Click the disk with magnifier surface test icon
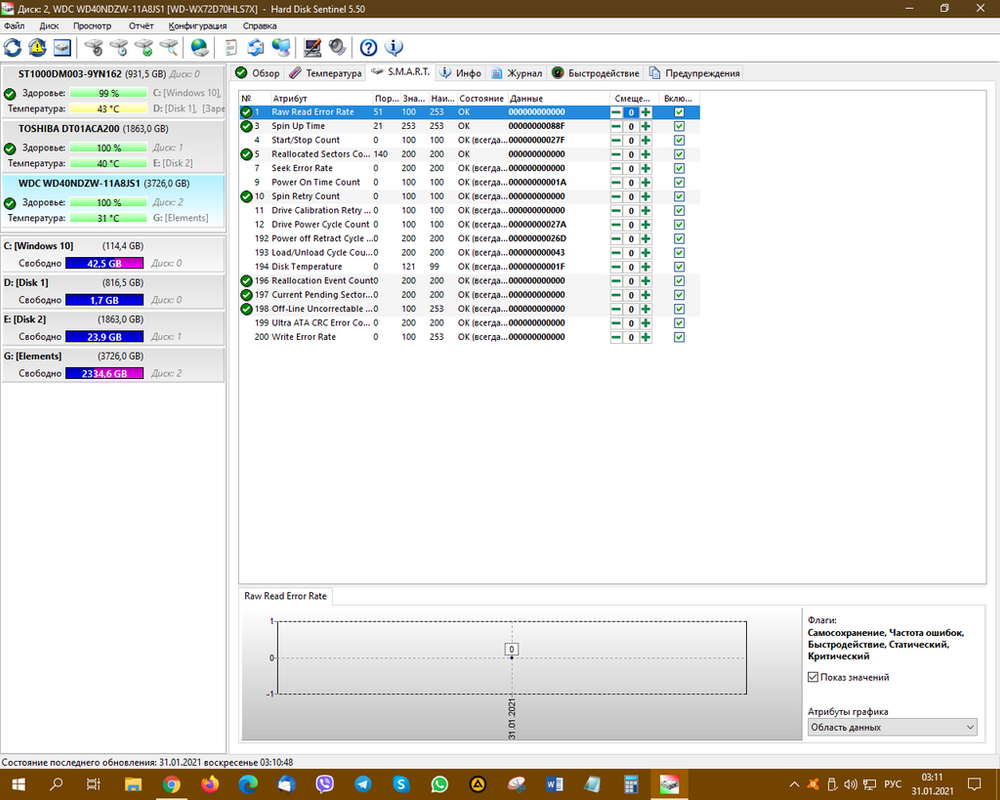Screen dimensions: 1000x800 (x=168, y=47)
